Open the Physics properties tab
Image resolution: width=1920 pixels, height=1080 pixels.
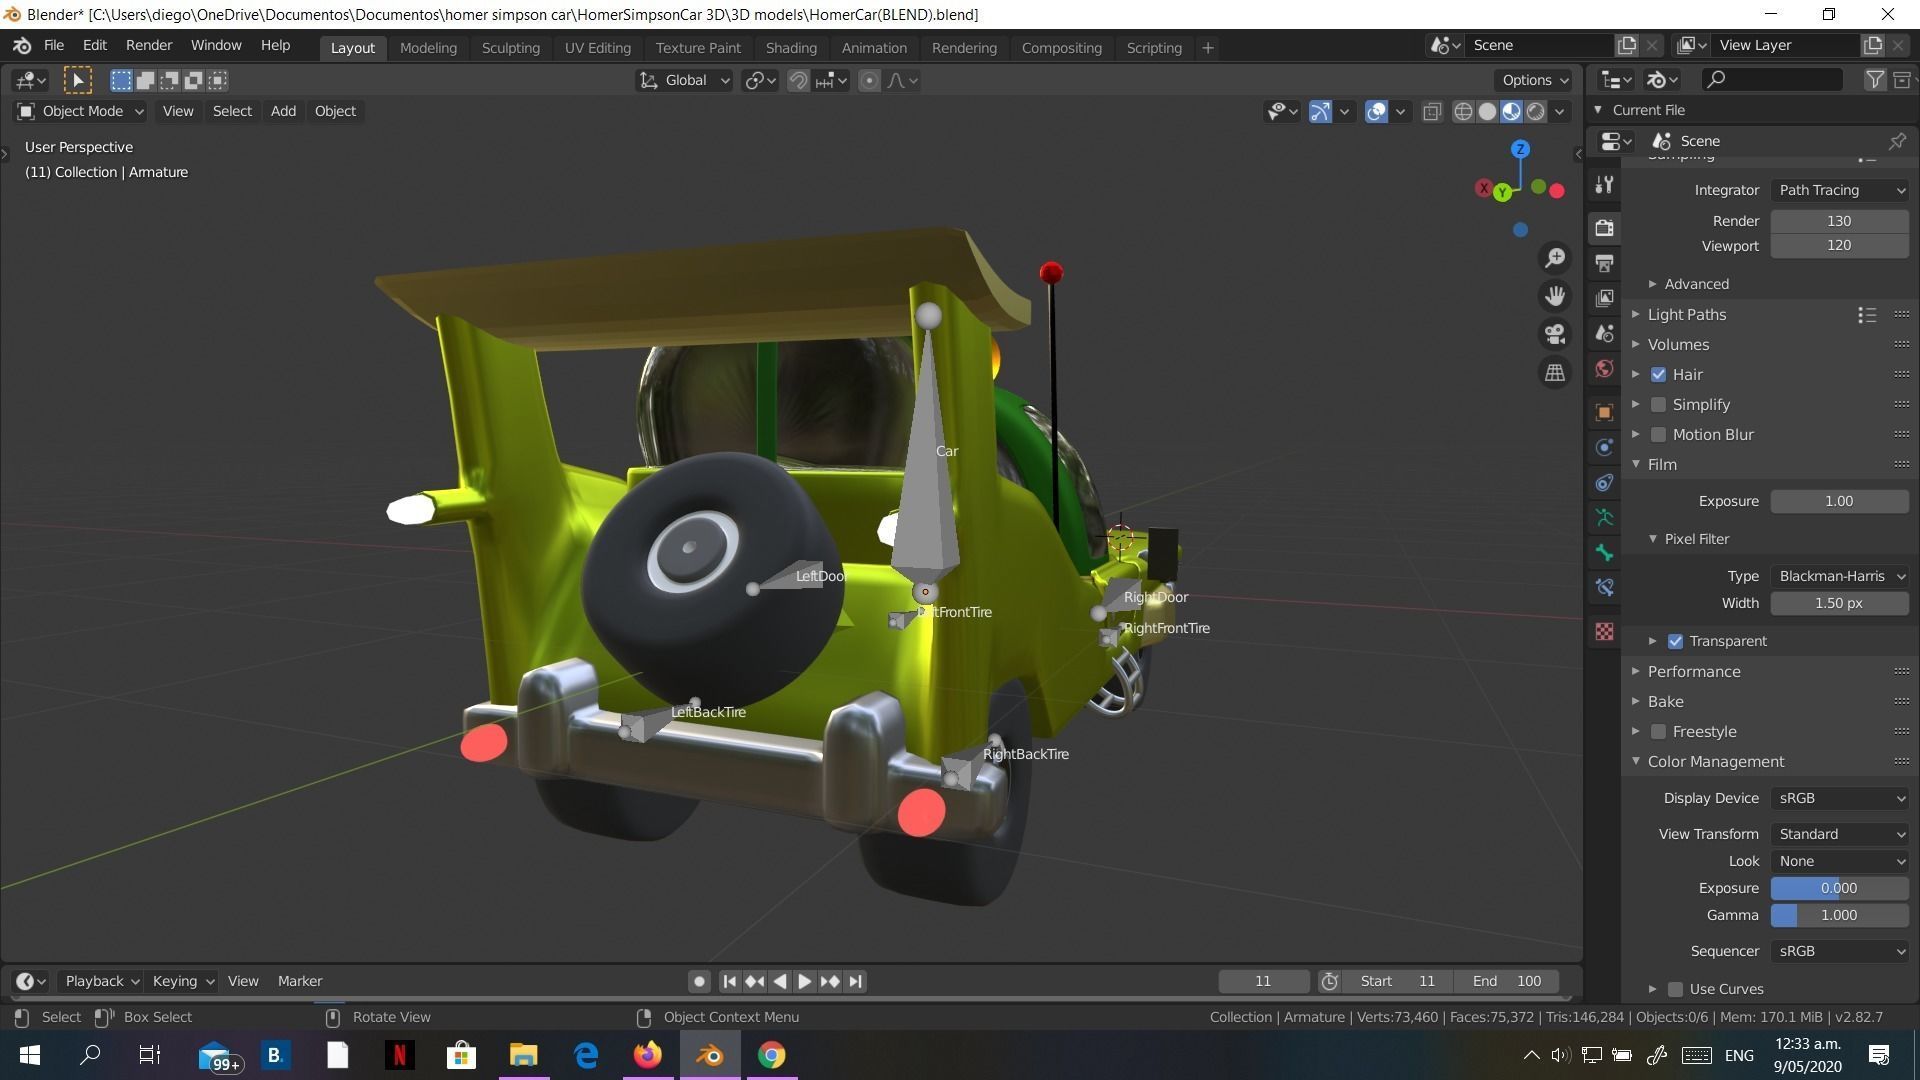pos(1605,447)
